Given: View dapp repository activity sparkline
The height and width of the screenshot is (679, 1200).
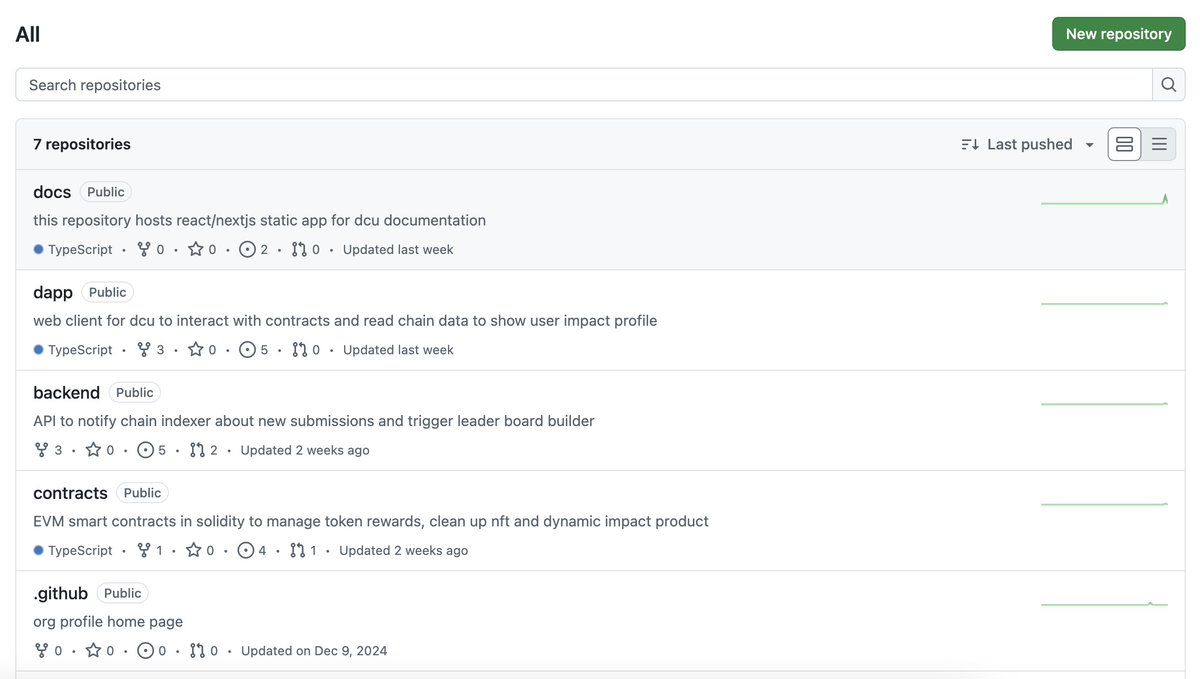Looking at the screenshot, I should pos(1104,302).
